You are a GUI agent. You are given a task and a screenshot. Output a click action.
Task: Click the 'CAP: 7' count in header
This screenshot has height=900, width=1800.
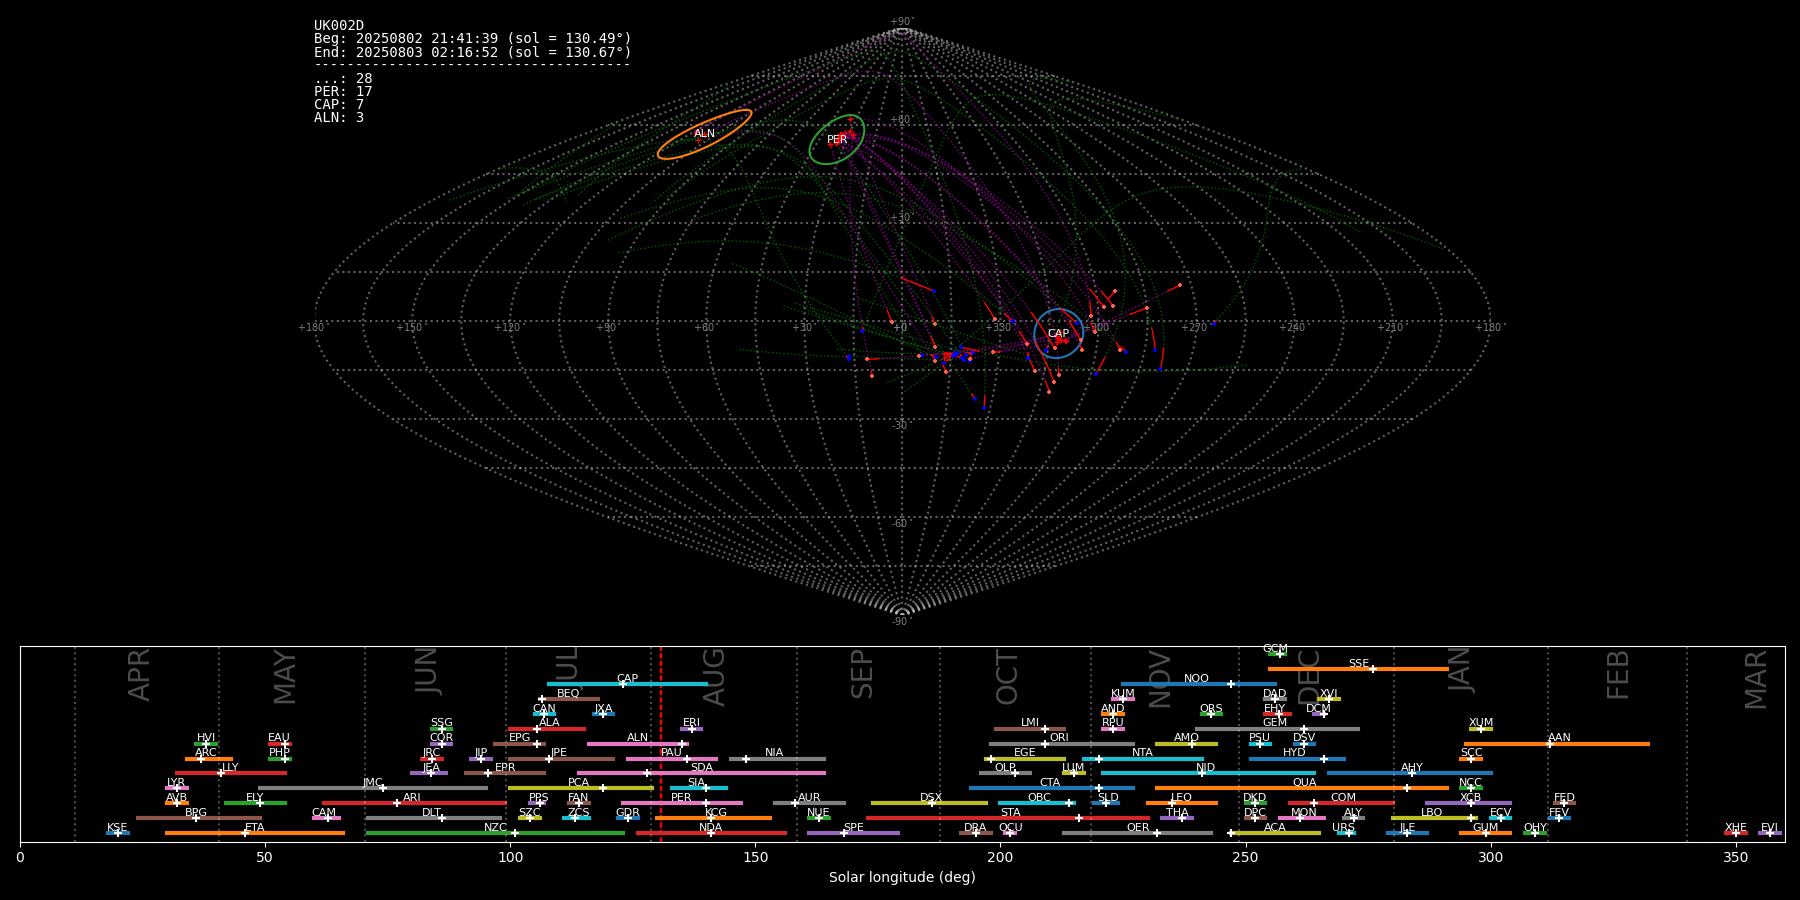pos(339,104)
